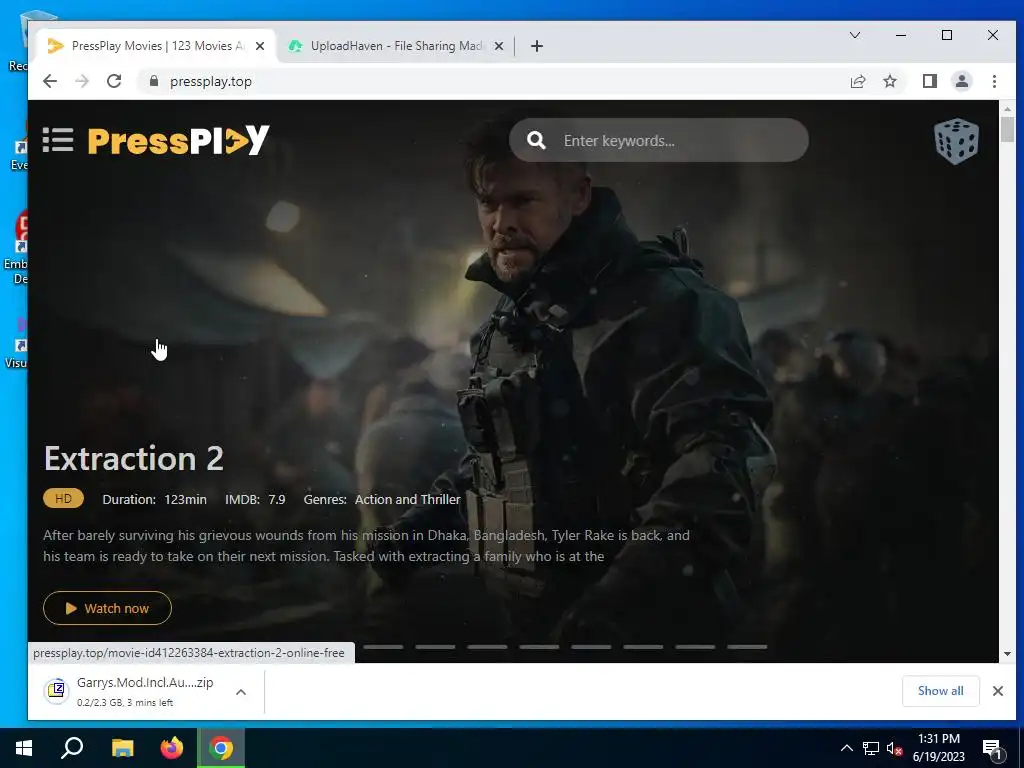
Task: Click the Action and Thriller genres text
Action: [408, 500]
